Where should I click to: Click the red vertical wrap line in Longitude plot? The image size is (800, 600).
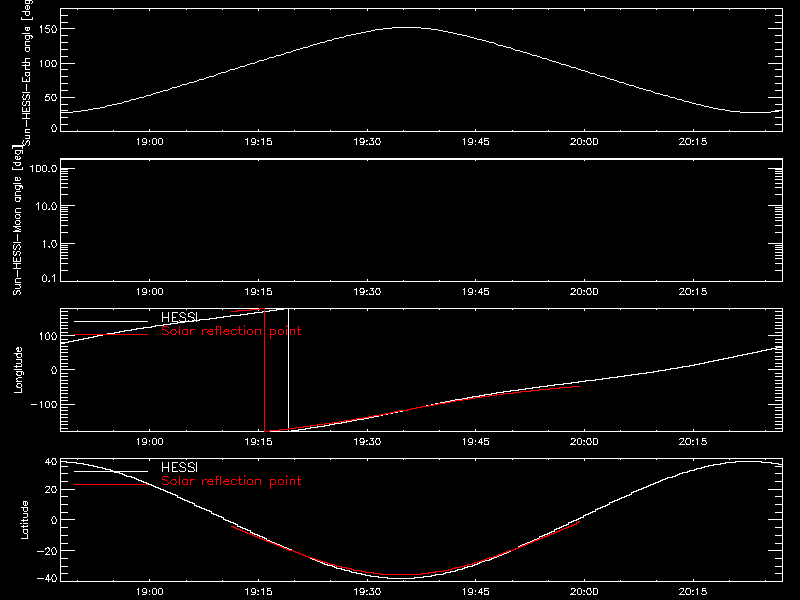[264, 370]
